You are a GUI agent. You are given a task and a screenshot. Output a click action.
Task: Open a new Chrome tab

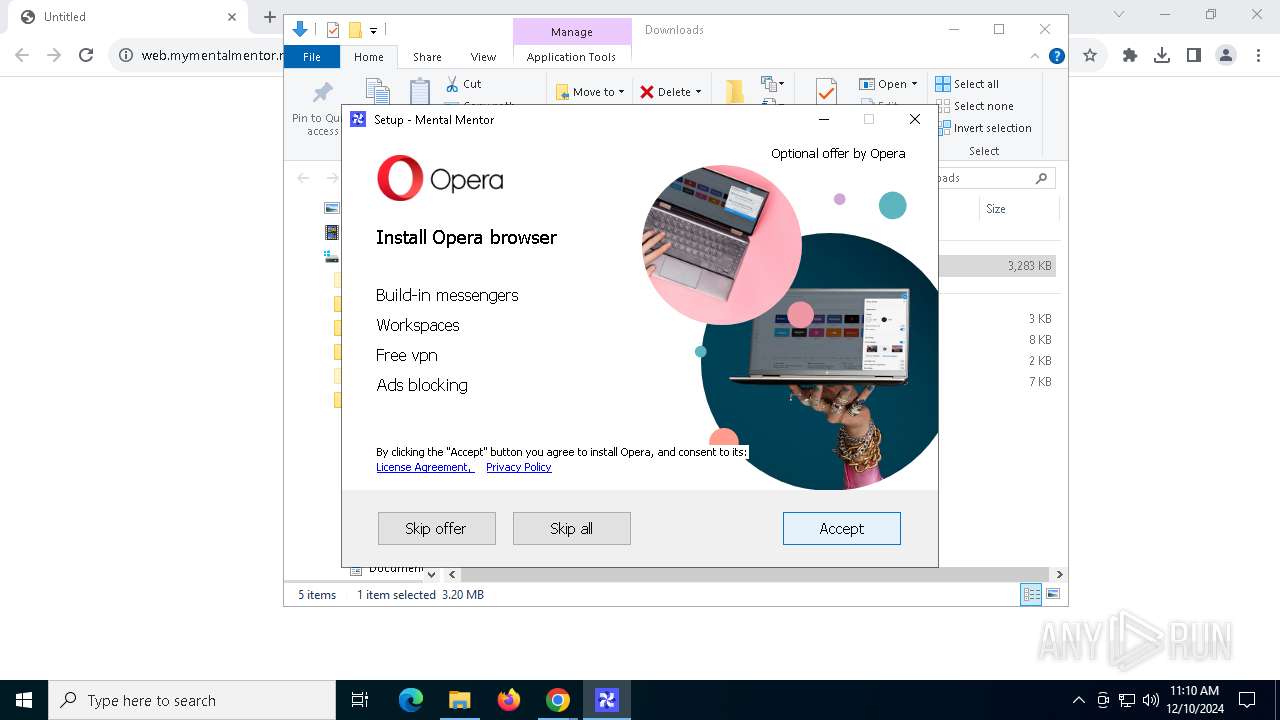(269, 17)
